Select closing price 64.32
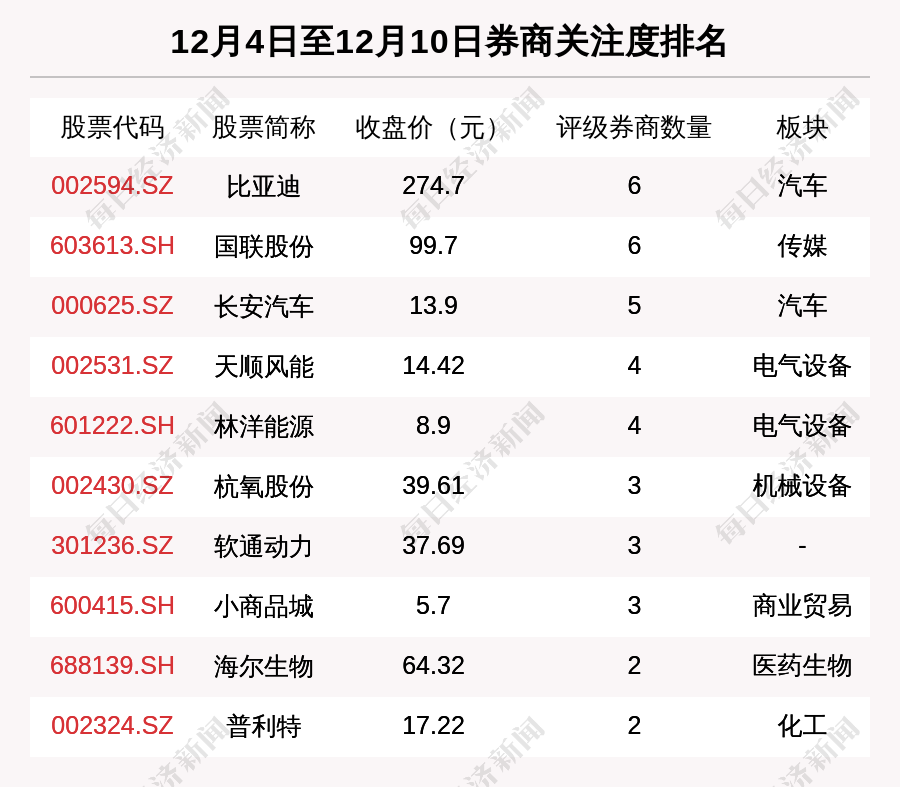This screenshot has width=900, height=787. [433, 666]
